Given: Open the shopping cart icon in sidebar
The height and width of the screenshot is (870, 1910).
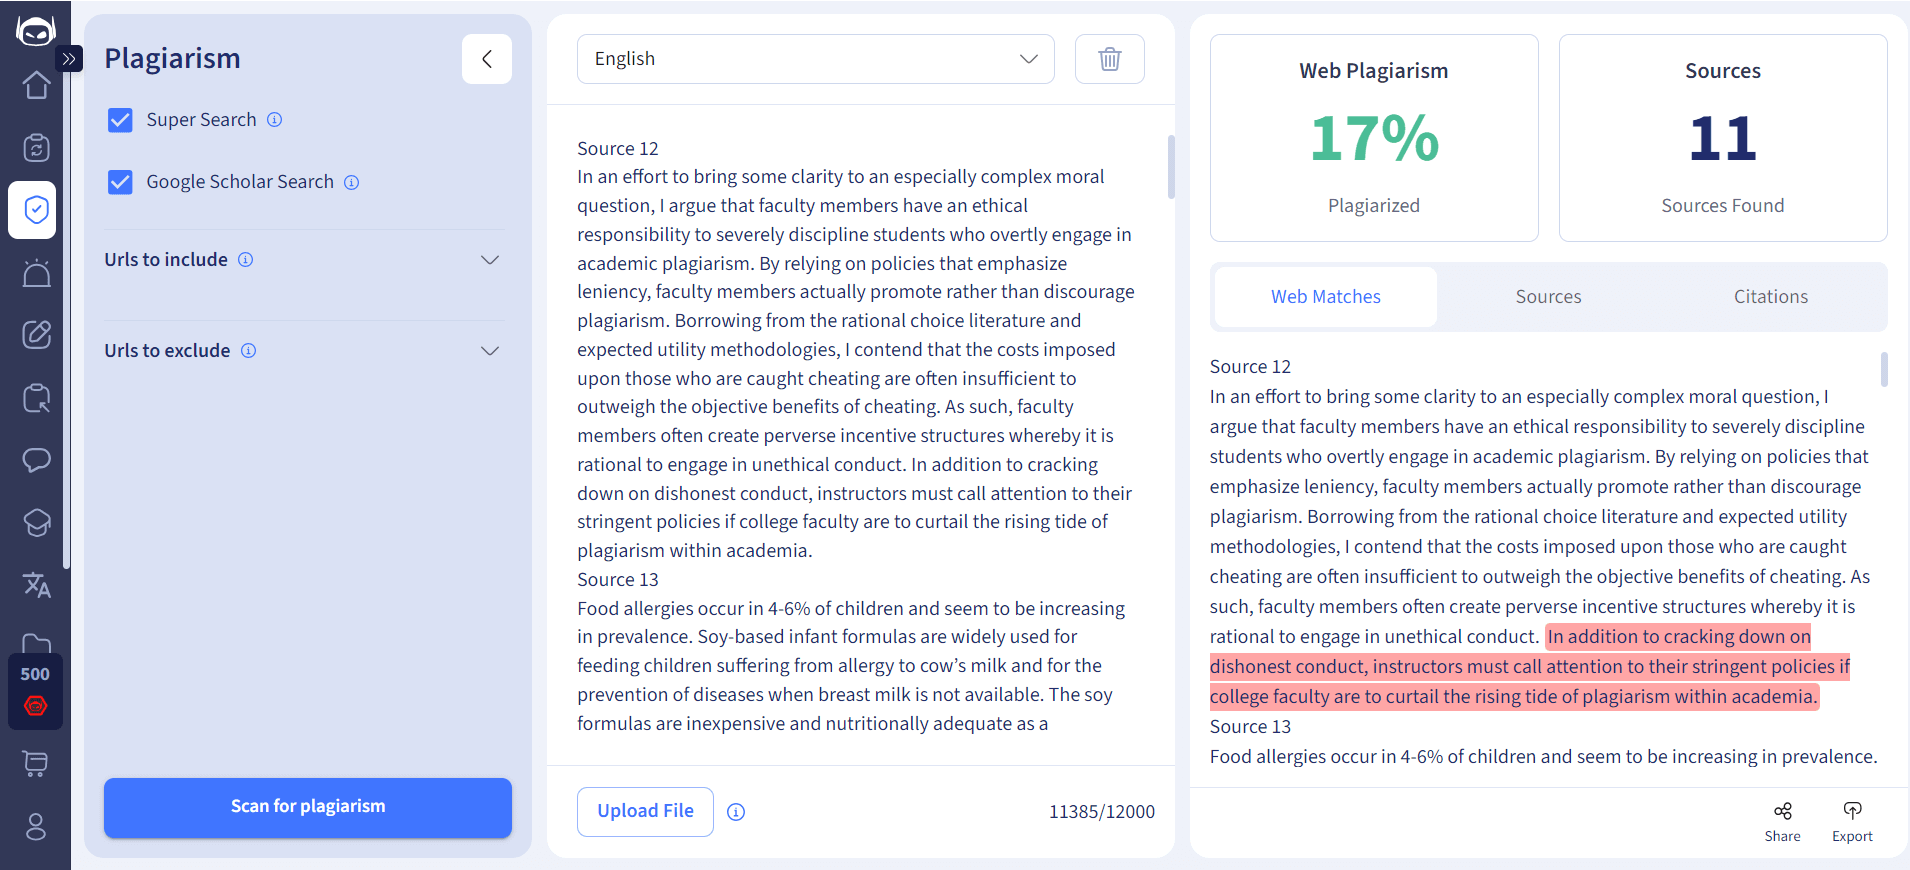Looking at the screenshot, I should pos(36,765).
